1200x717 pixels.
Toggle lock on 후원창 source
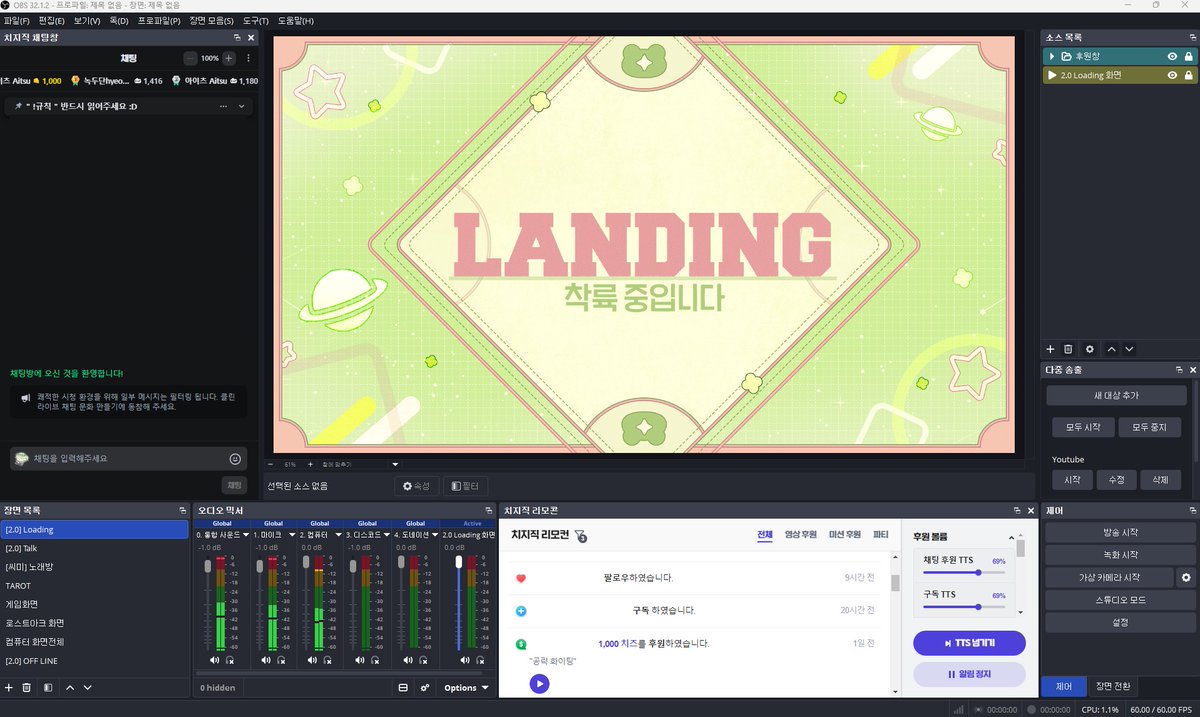click(x=1188, y=57)
